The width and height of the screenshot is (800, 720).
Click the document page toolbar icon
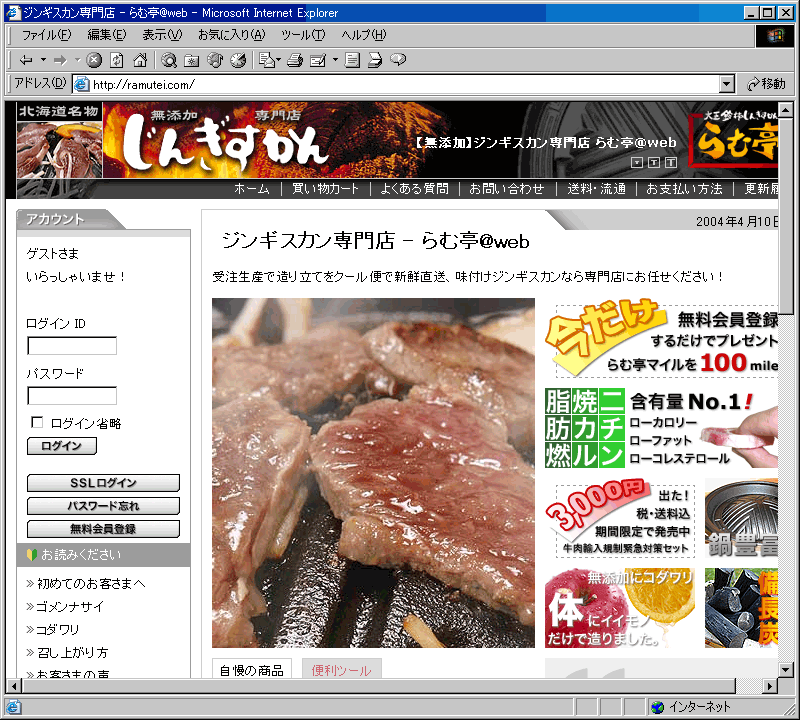[x=352, y=60]
